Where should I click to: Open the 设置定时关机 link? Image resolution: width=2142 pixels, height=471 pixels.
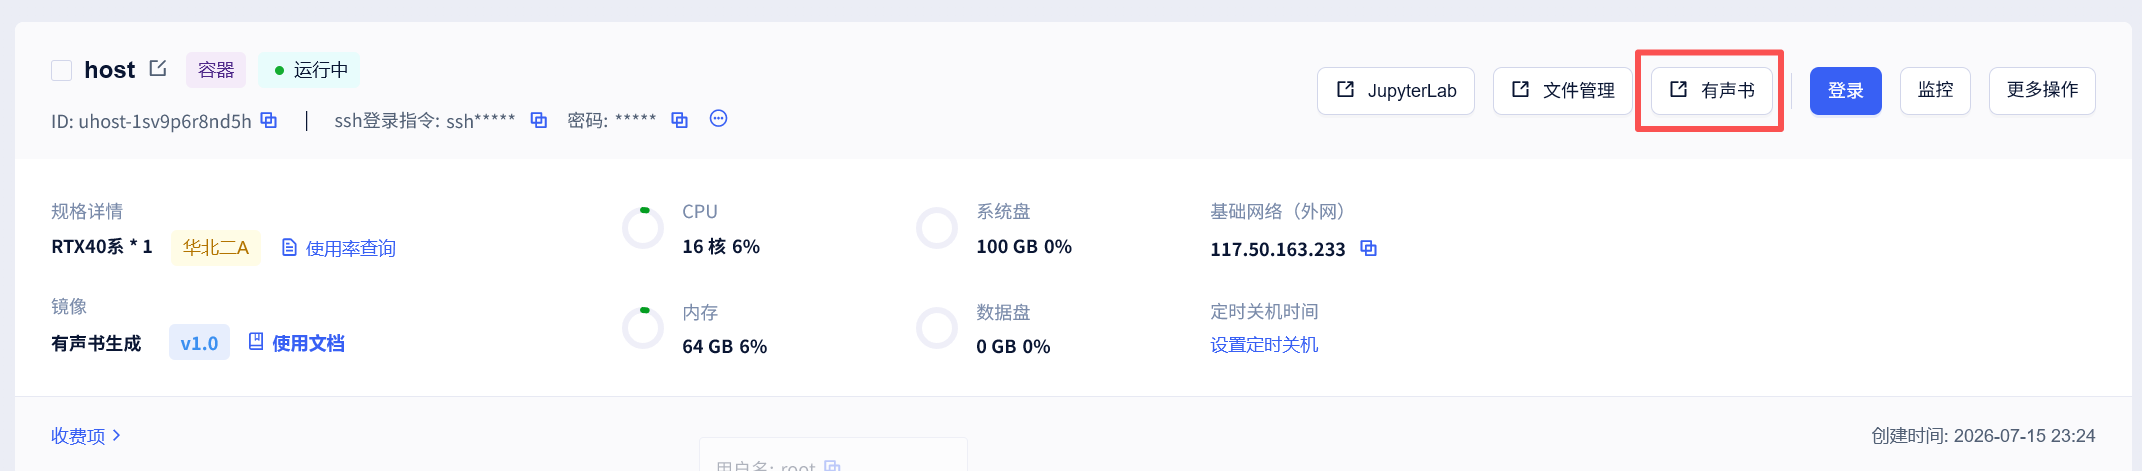point(1264,345)
